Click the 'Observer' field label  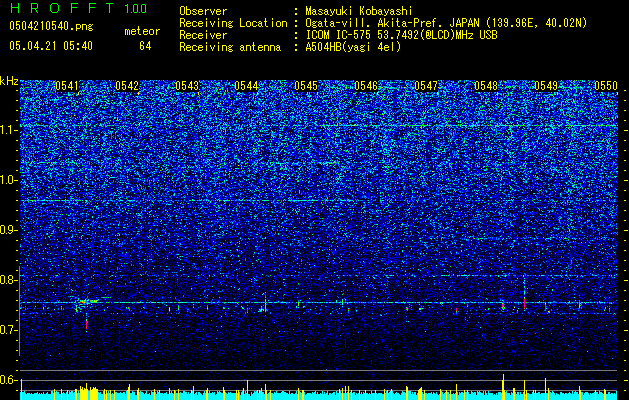[x=203, y=11]
